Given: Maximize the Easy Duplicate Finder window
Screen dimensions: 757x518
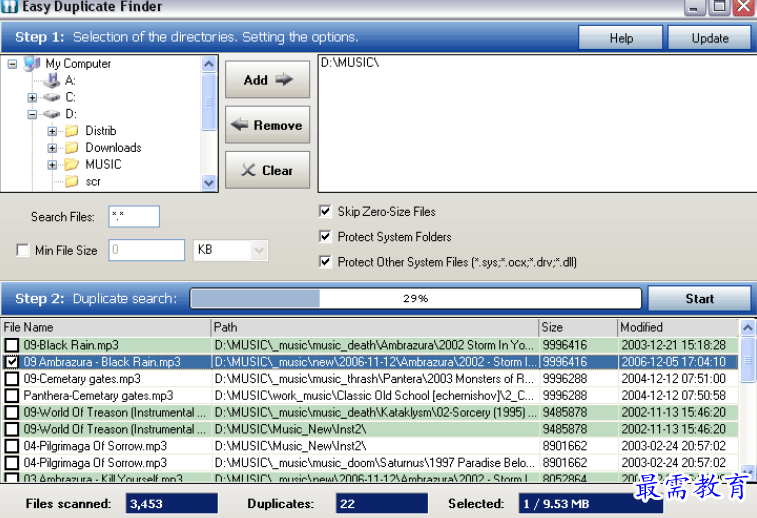Looking at the screenshot, I should point(719,7).
